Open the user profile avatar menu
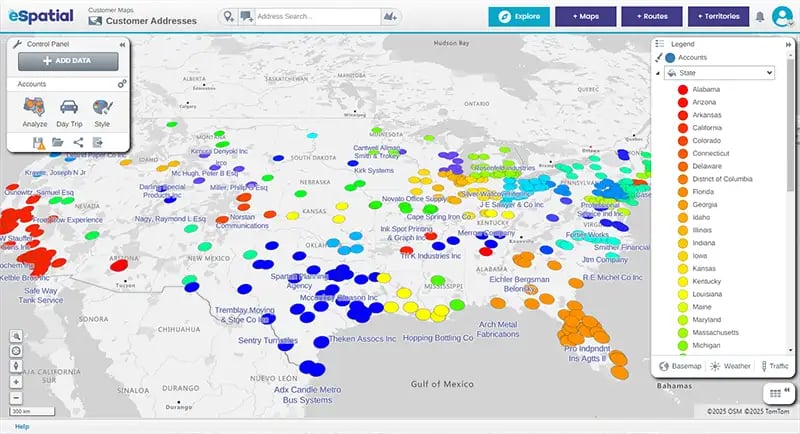Viewport: 800px width, 434px height. [x=782, y=17]
